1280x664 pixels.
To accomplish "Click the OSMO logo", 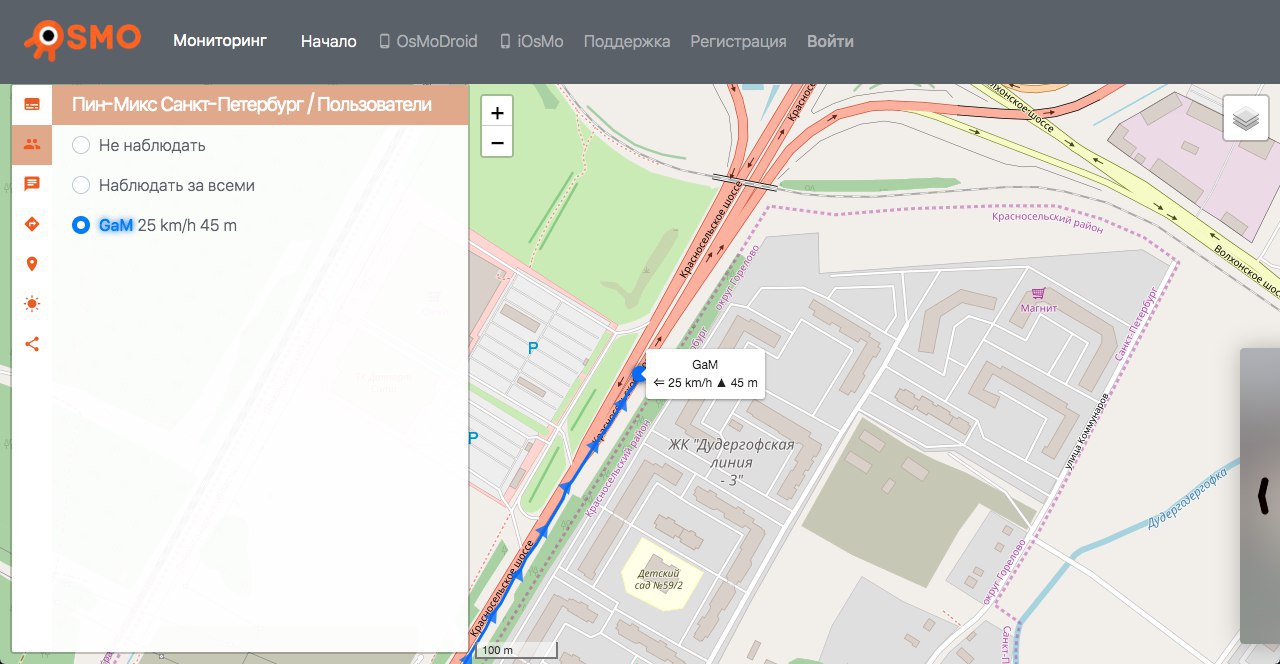I will (x=83, y=39).
